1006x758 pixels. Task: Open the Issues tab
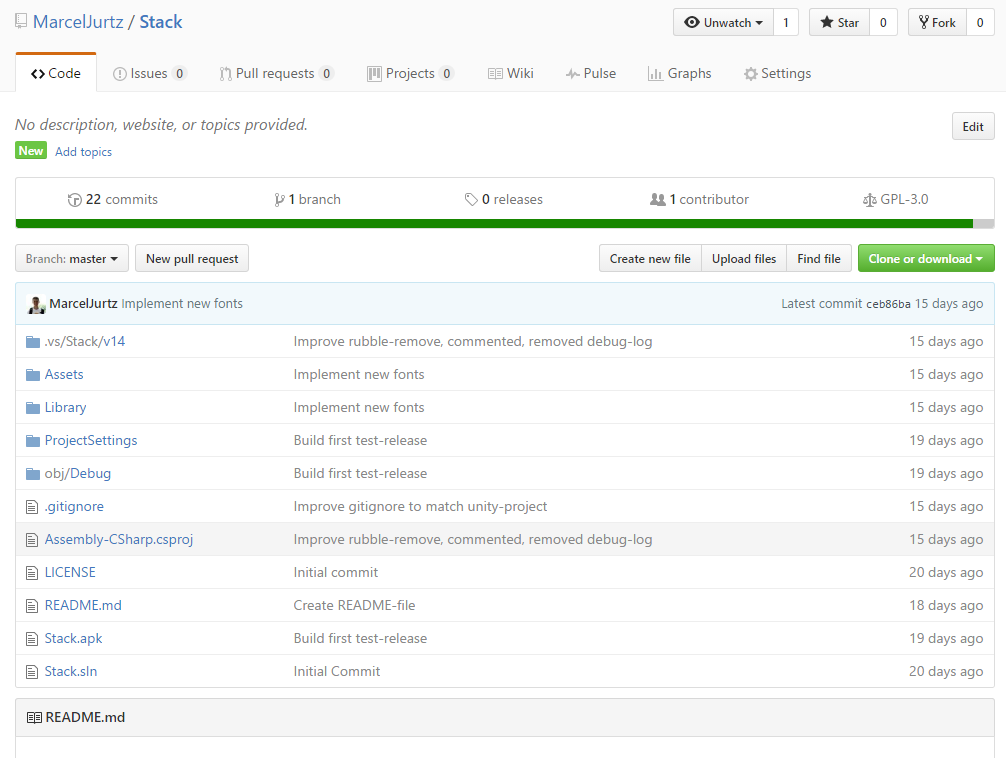tap(149, 73)
